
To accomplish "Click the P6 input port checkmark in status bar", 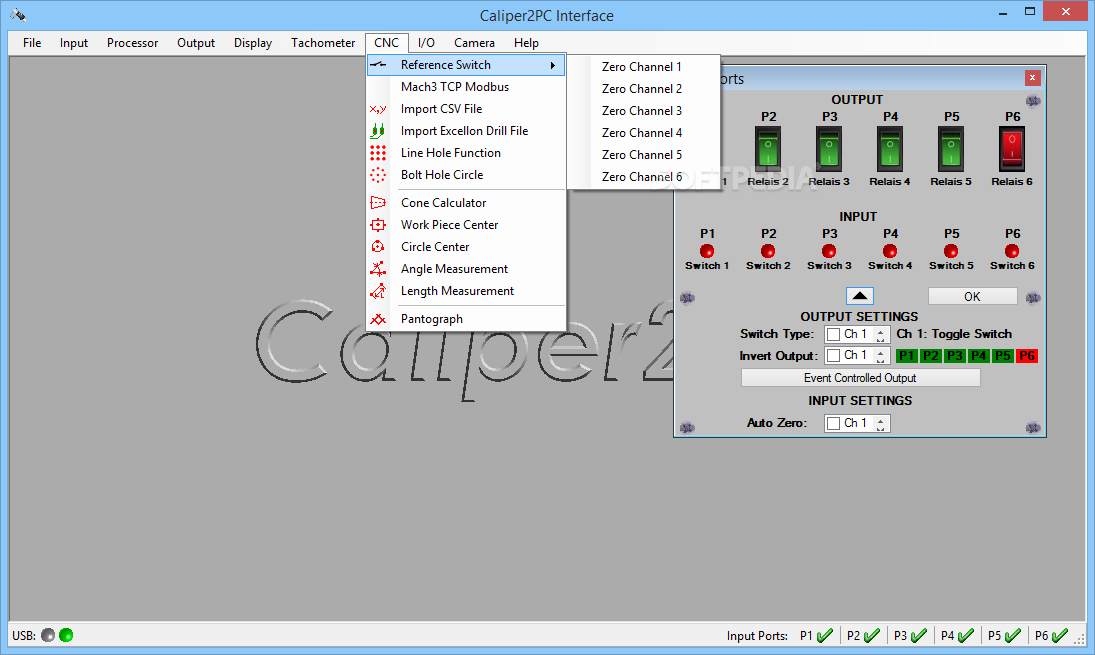I will click(x=1060, y=635).
